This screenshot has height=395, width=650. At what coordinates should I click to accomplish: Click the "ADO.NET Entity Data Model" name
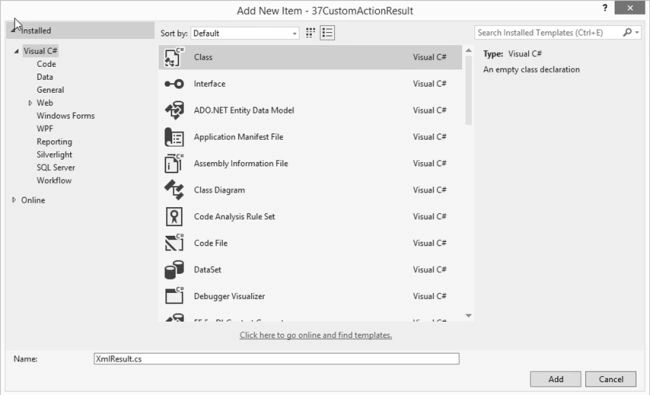(244, 110)
